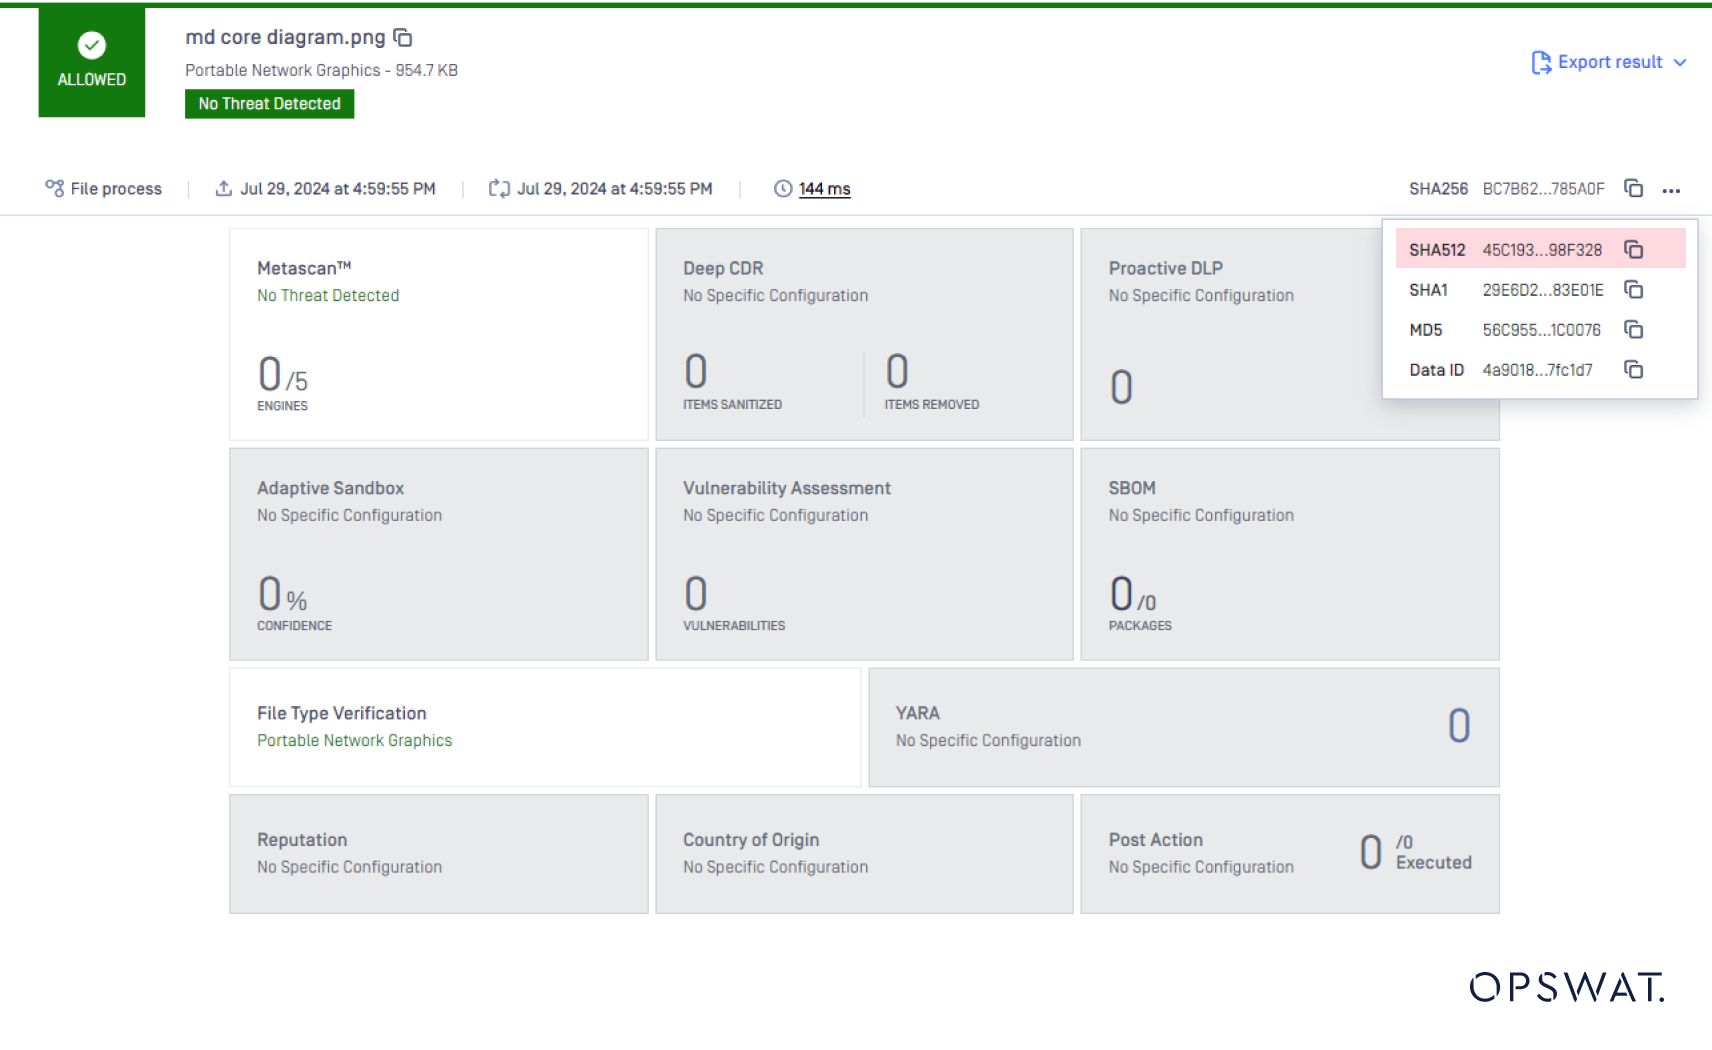Expand the Export result chevron arrow
Screen dimensions: 1712x1050
click(x=1680, y=62)
